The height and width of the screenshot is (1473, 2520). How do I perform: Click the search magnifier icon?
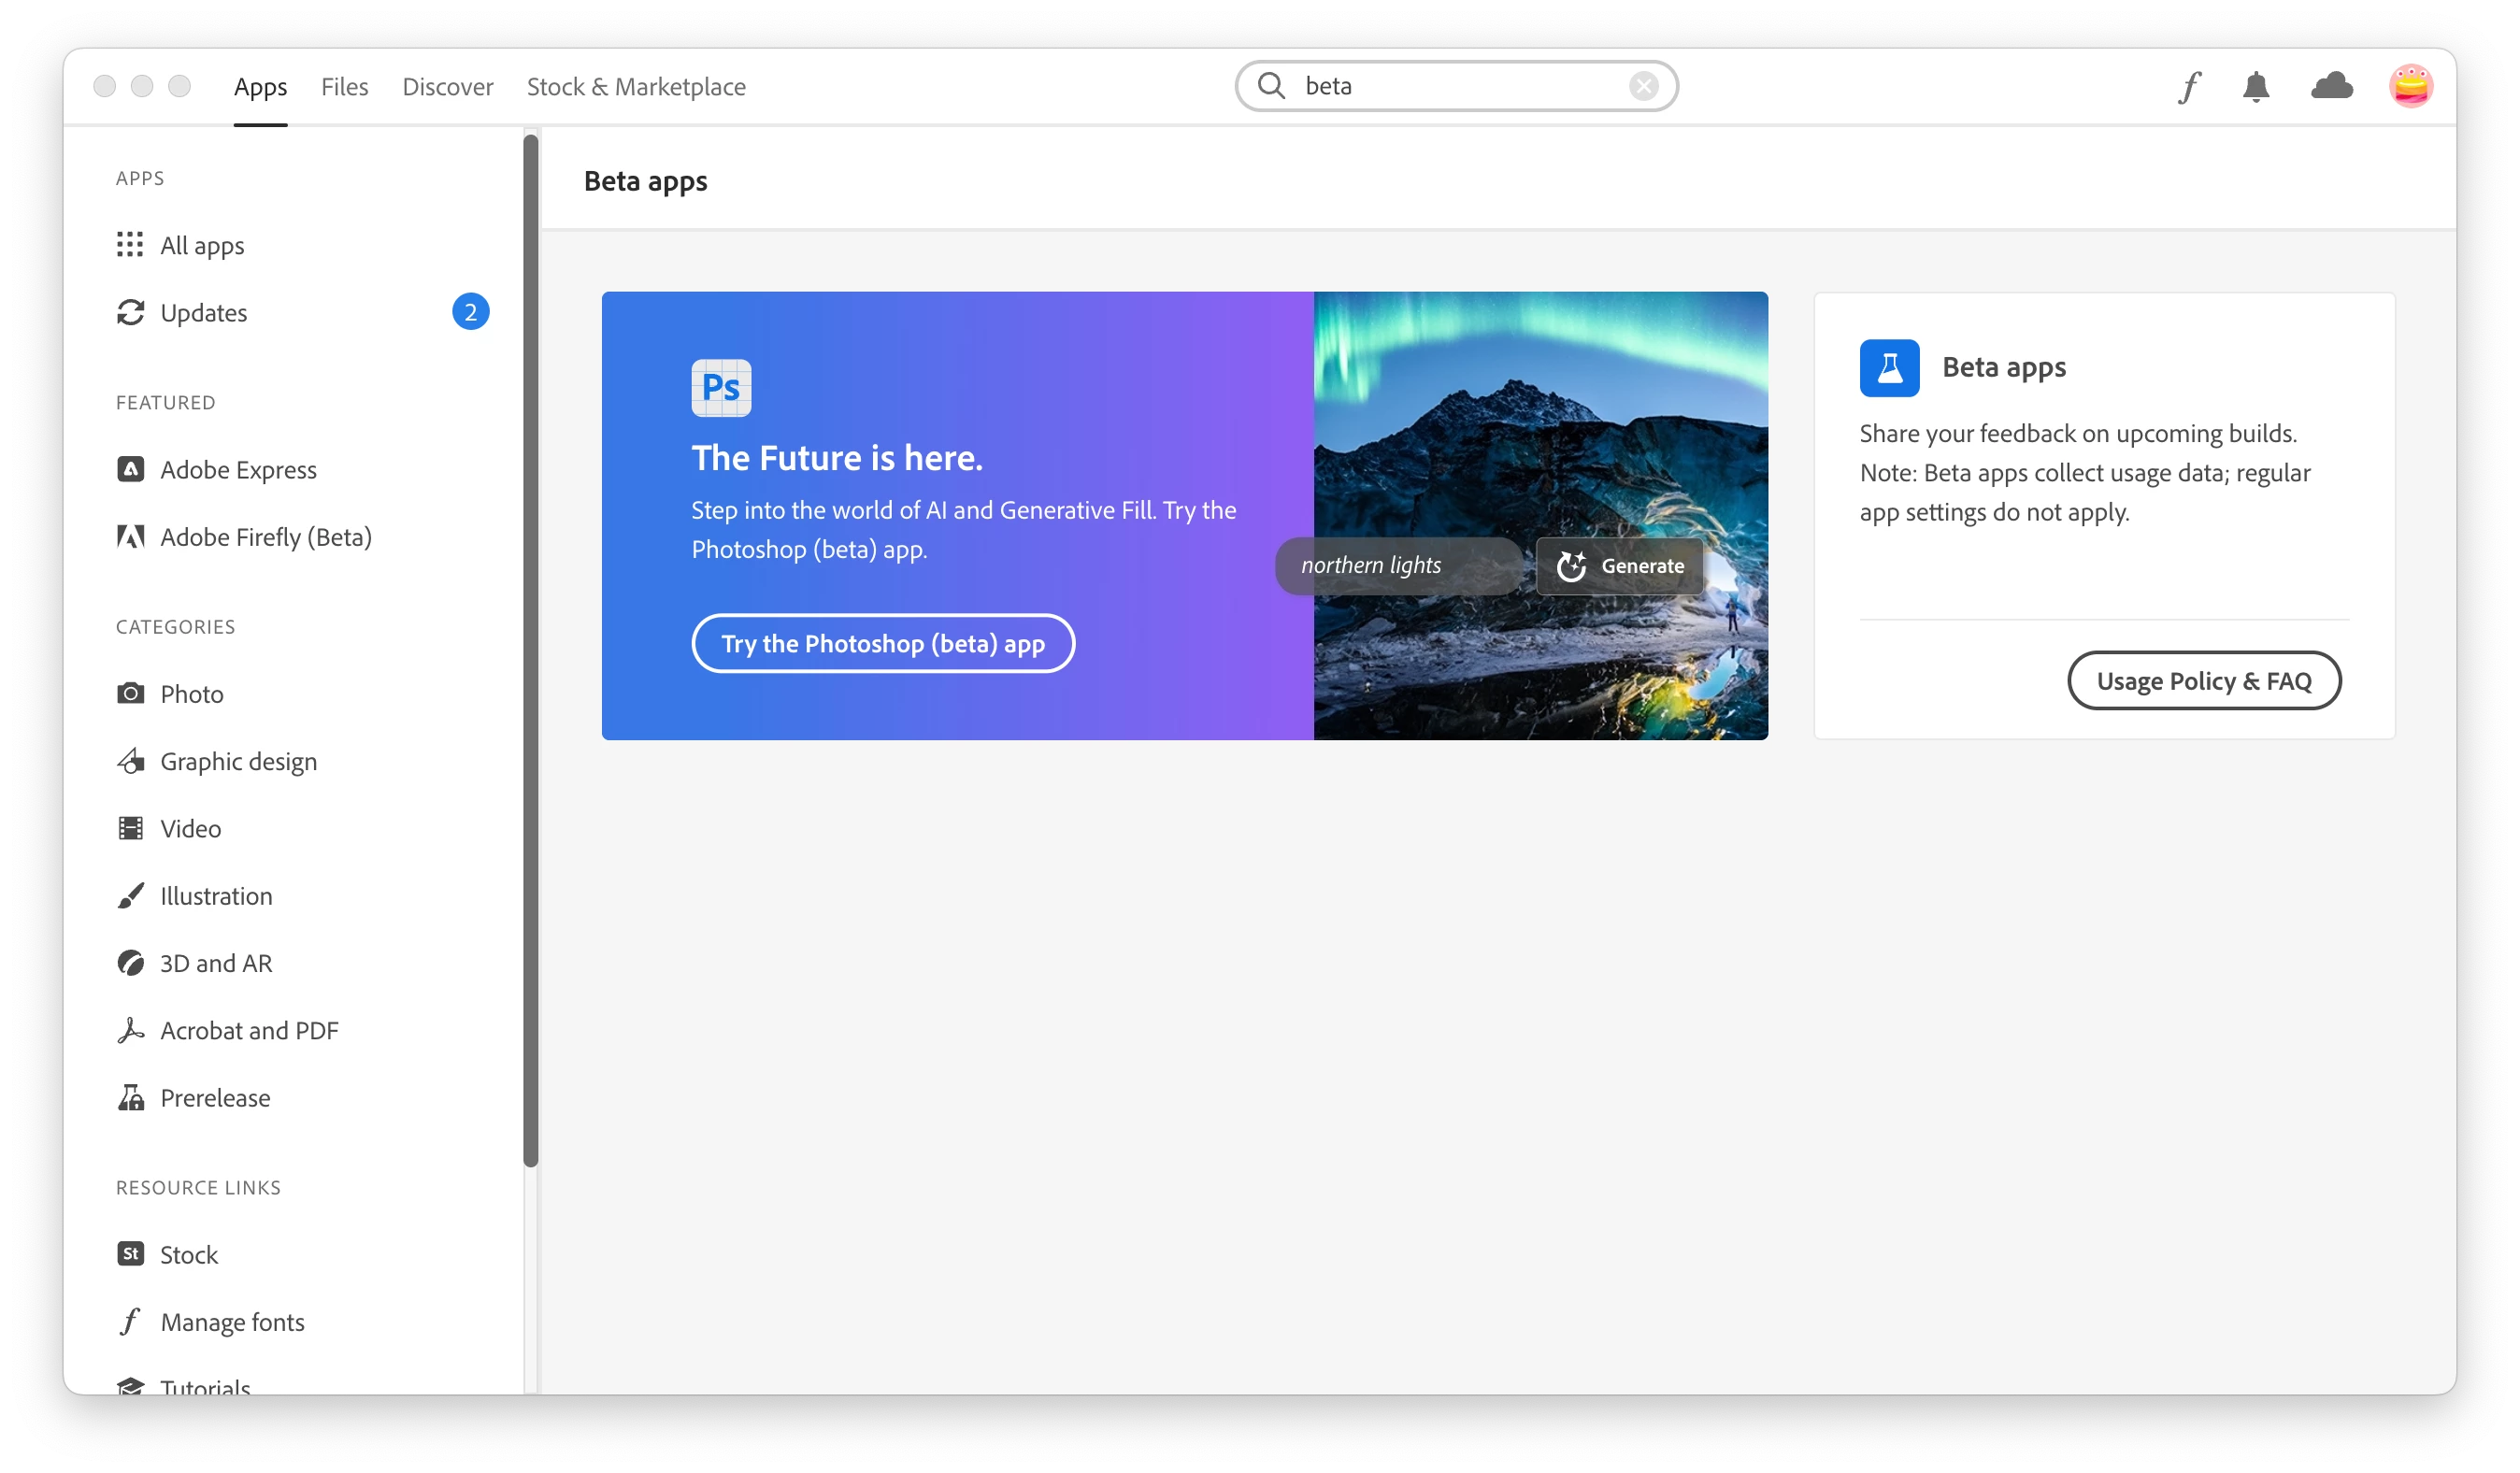(1271, 86)
